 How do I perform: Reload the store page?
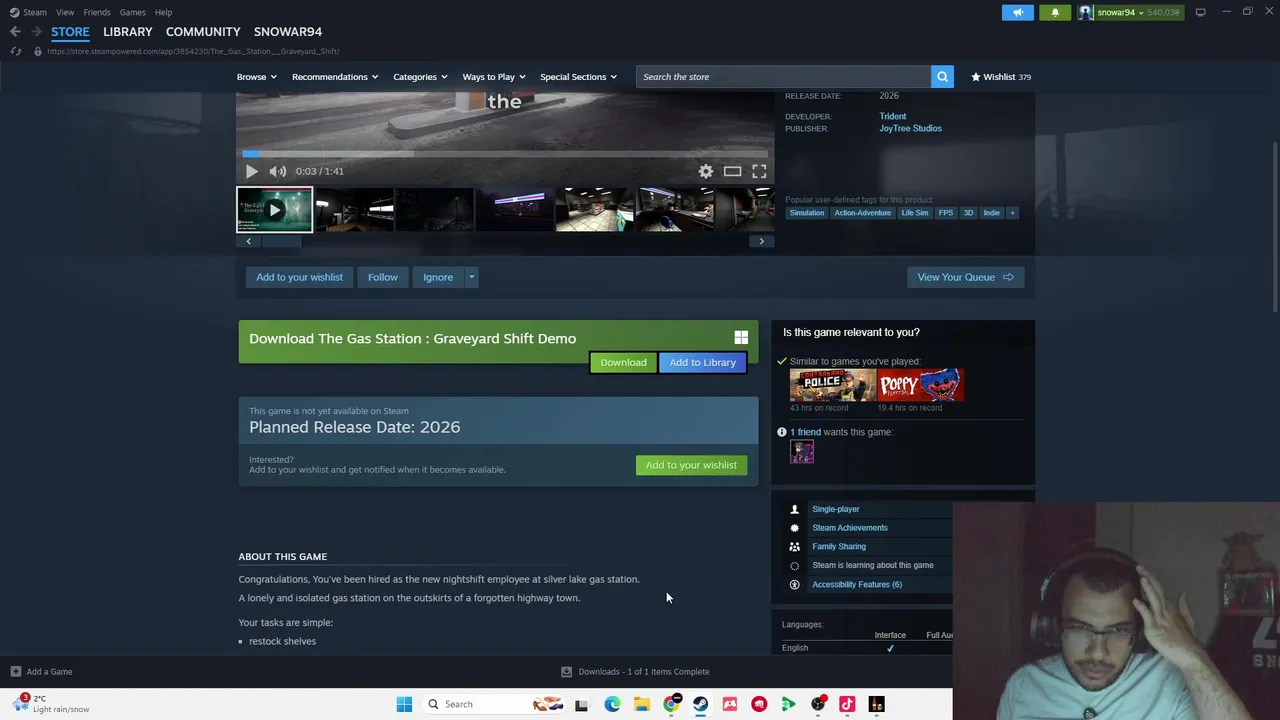coord(15,51)
